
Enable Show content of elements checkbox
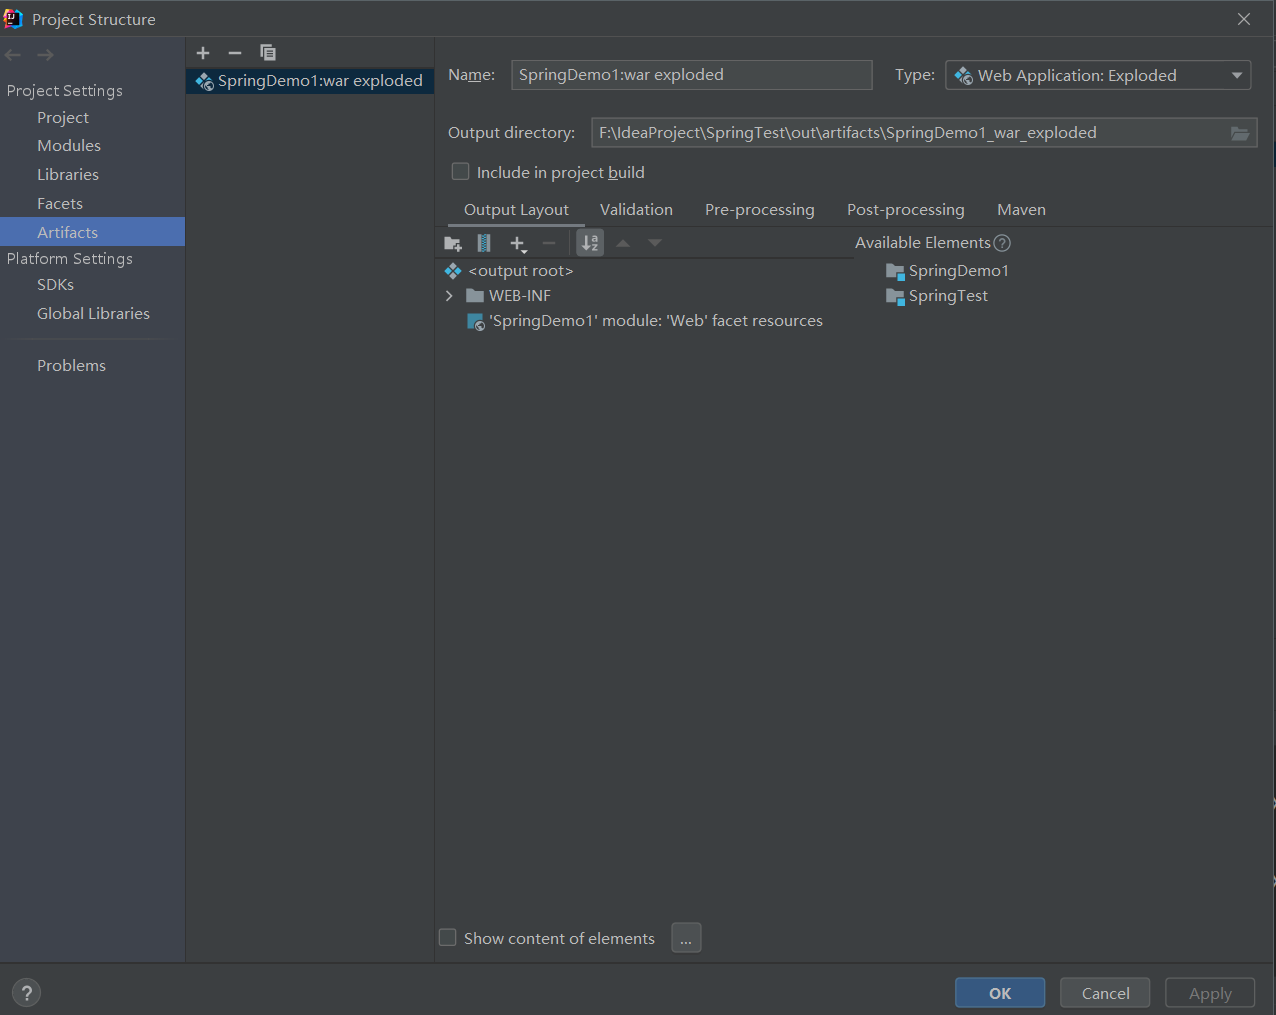point(448,938)
